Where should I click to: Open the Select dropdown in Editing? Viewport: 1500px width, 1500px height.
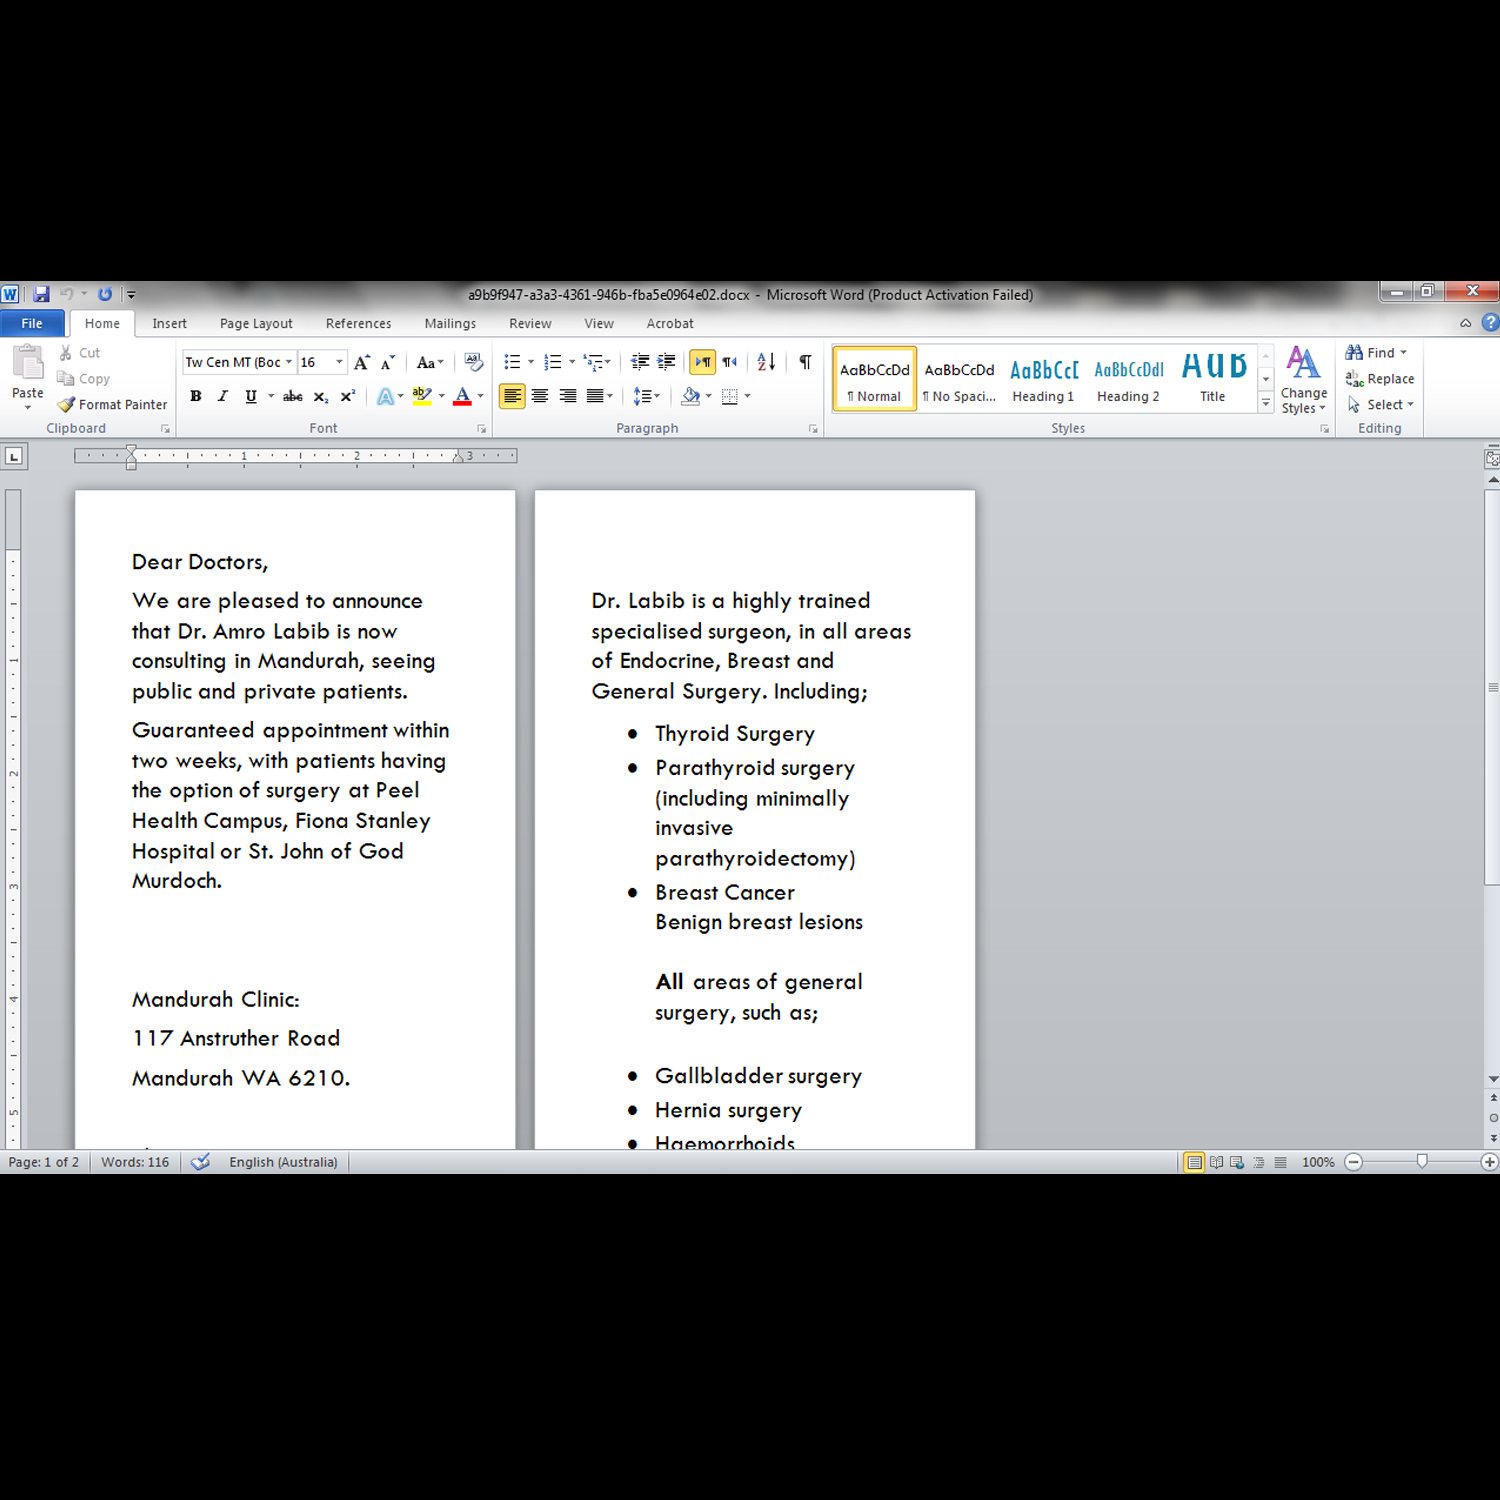pyautogui.click(x=1380, y=405)
